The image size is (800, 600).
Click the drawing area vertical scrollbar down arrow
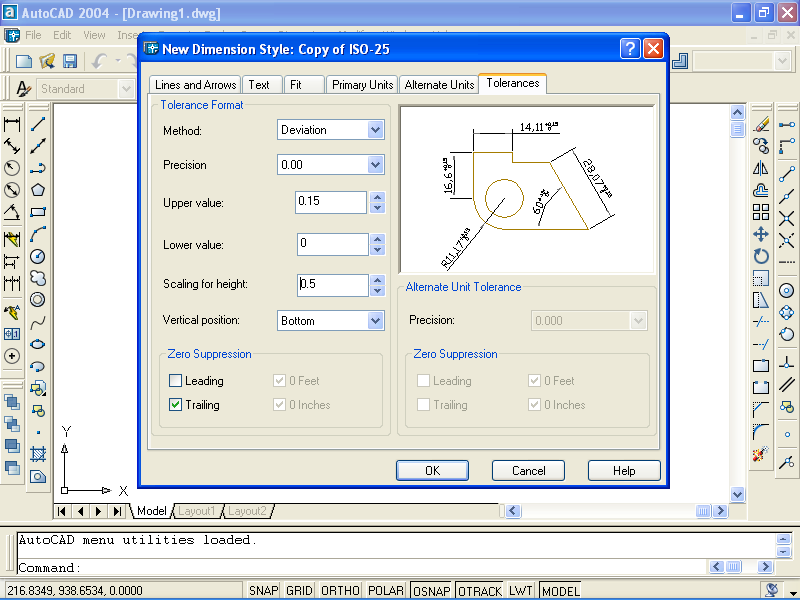(737, 493)
